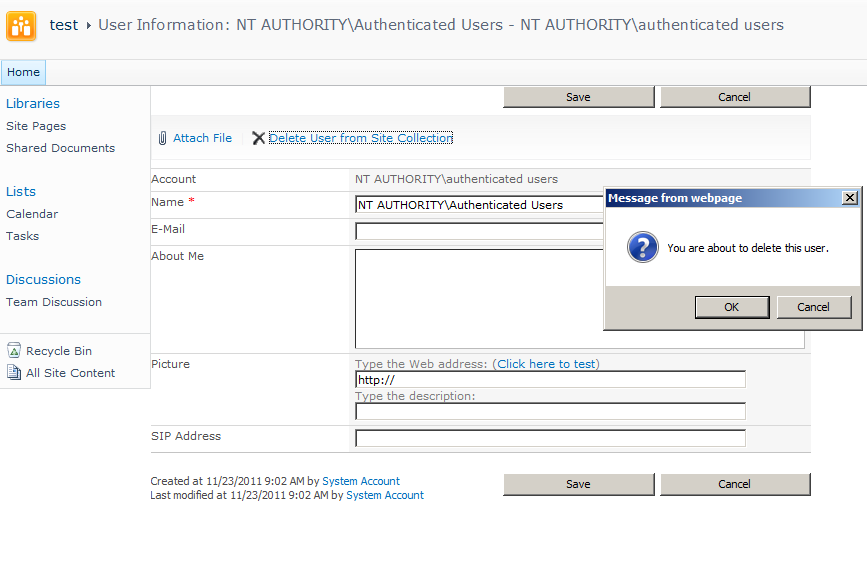The width and height of the screenshot is (867, 565).
Task: Close the Message from webpage dialog
Action: [850, 198]
